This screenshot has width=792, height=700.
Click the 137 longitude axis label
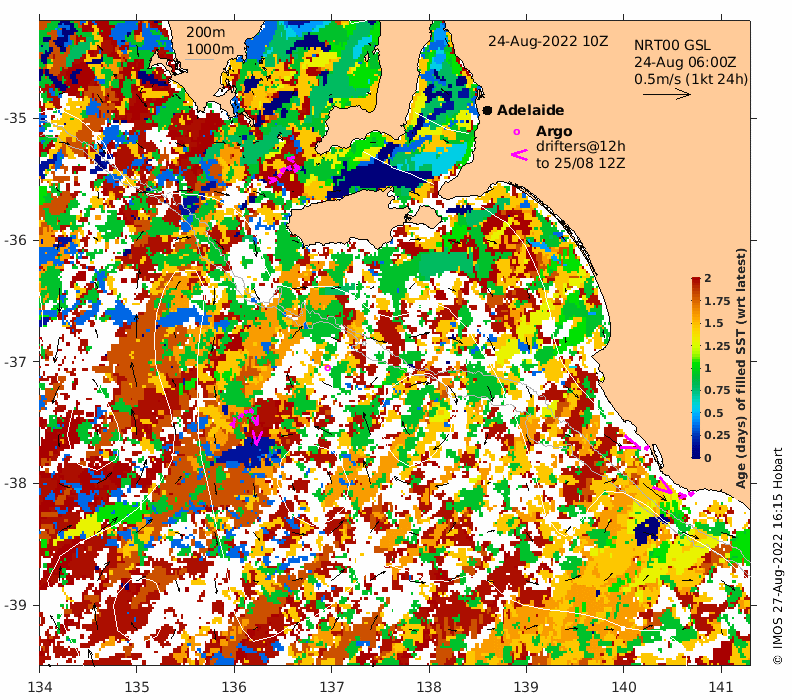point(332,687)
